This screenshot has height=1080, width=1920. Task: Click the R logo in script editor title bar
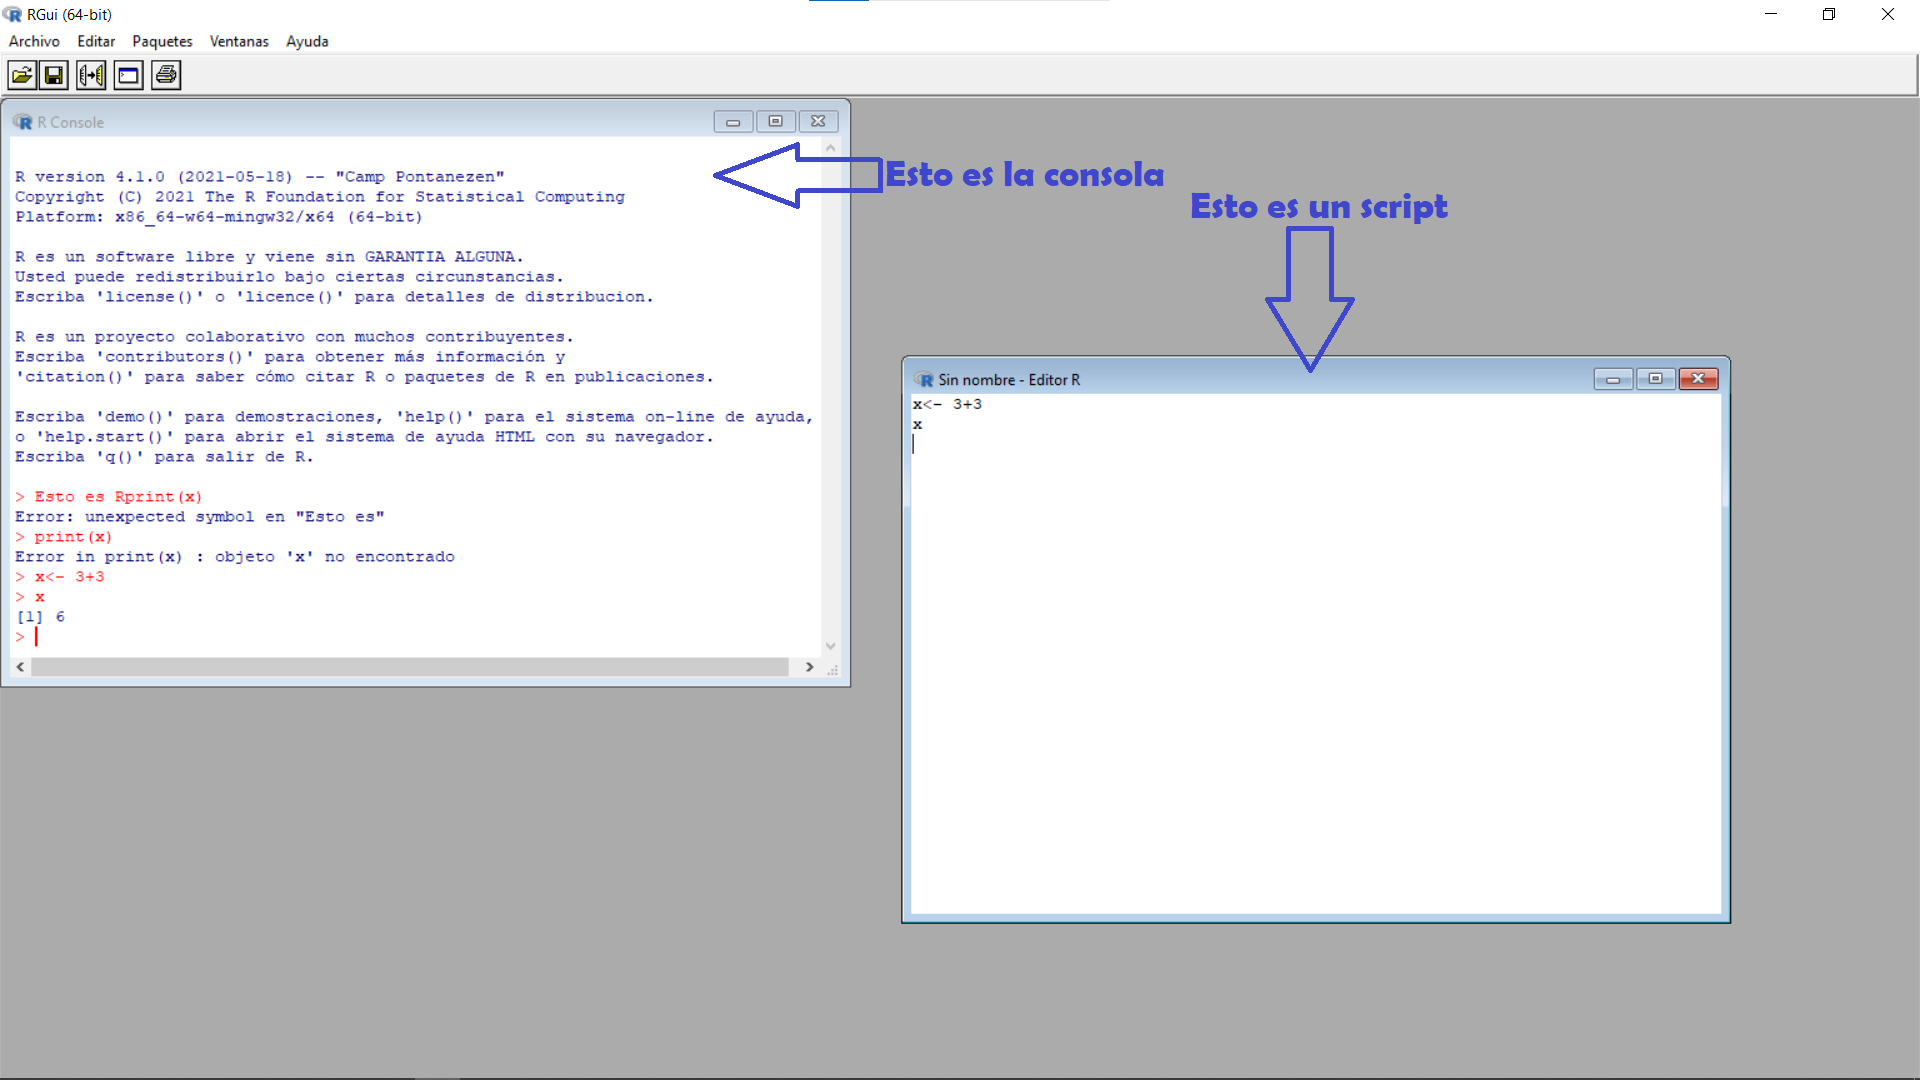coord(923,380)
